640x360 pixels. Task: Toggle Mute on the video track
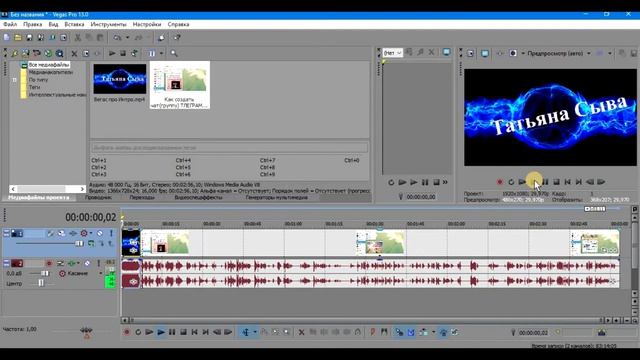pyautogui.click(x=100, y=233)
